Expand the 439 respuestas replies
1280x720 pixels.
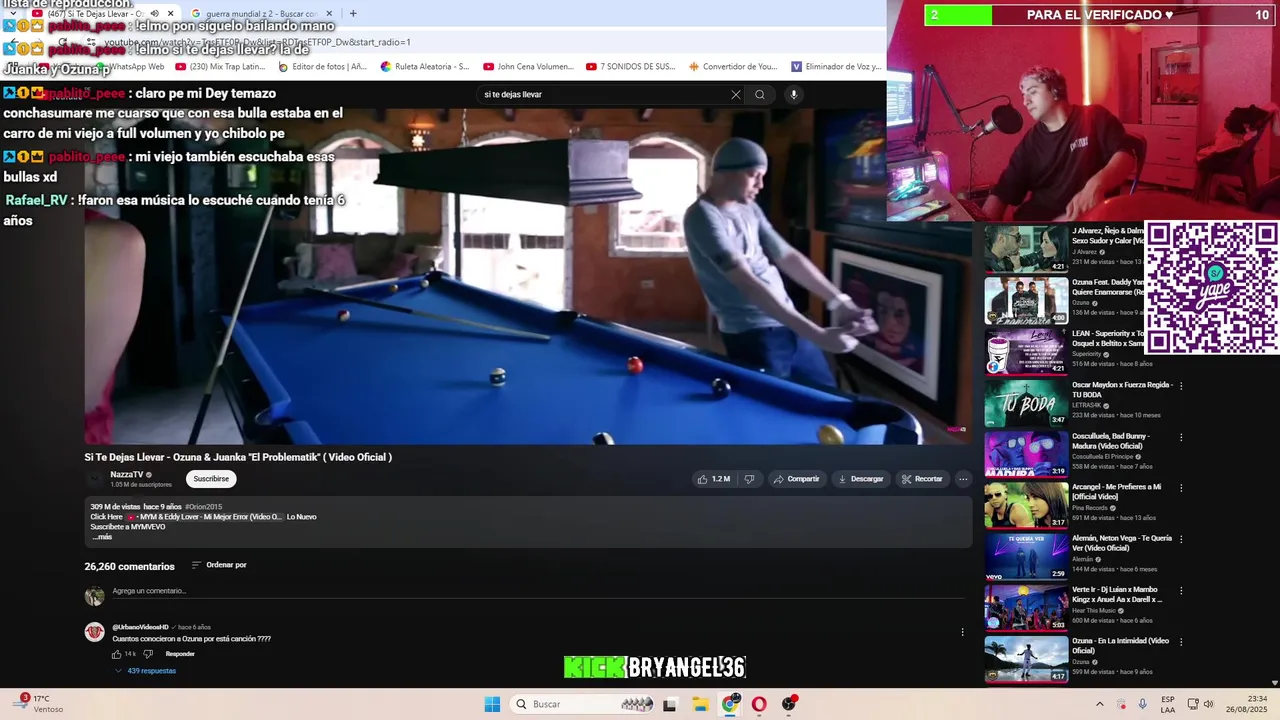click(x=146, y=671)
